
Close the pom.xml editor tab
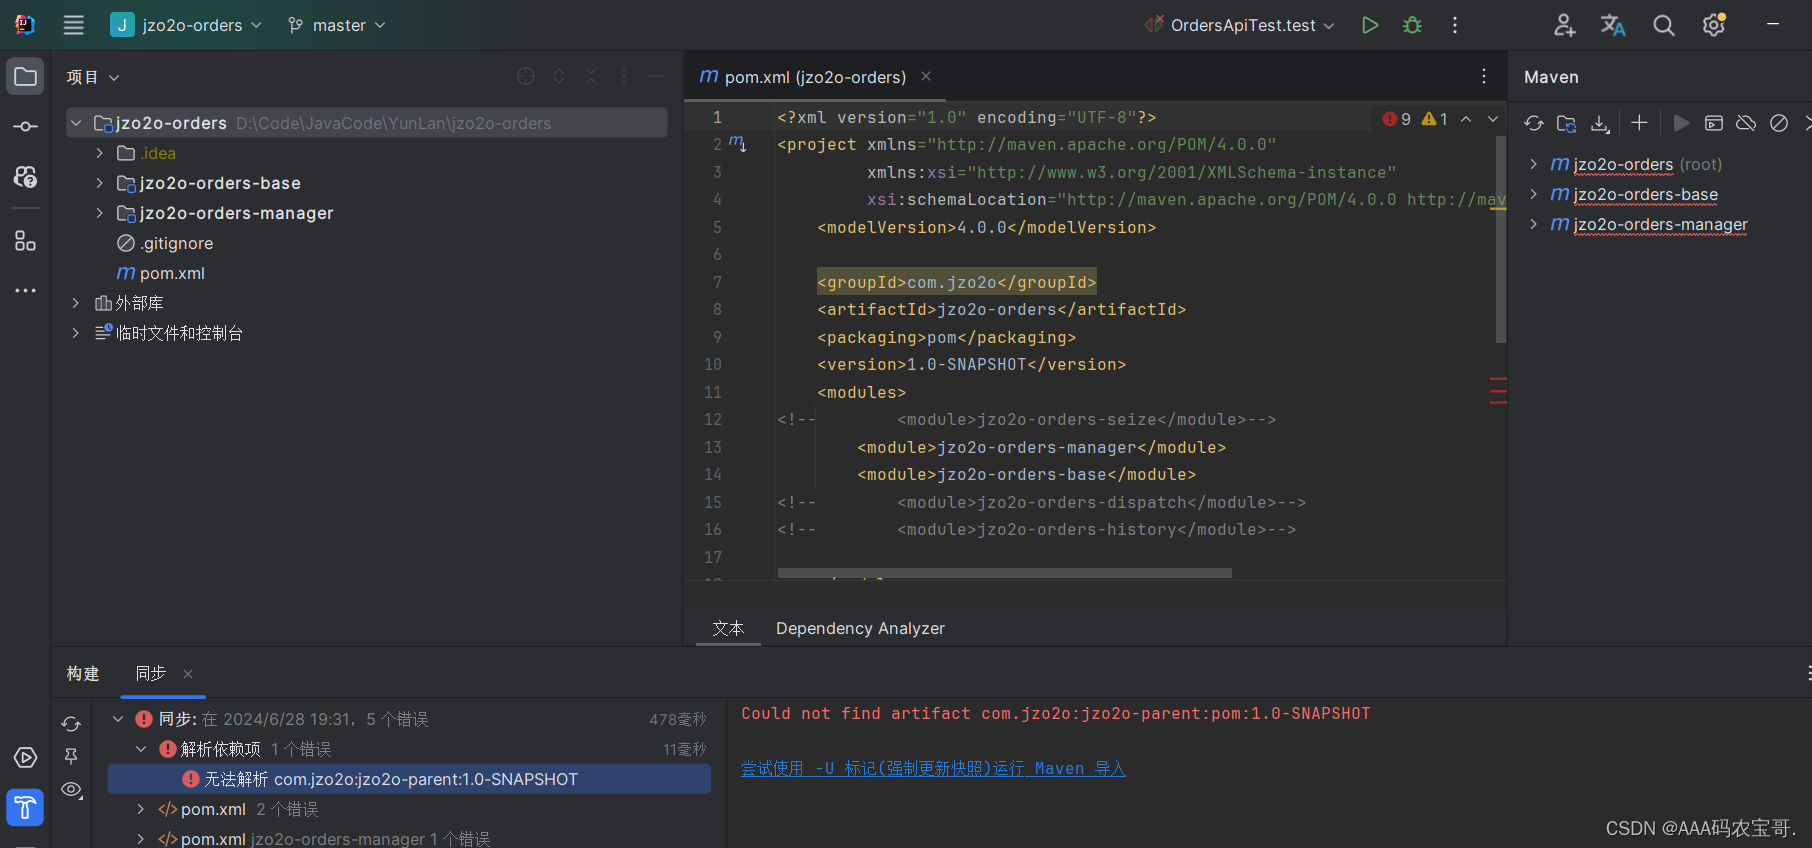click(x=926, y=76)
